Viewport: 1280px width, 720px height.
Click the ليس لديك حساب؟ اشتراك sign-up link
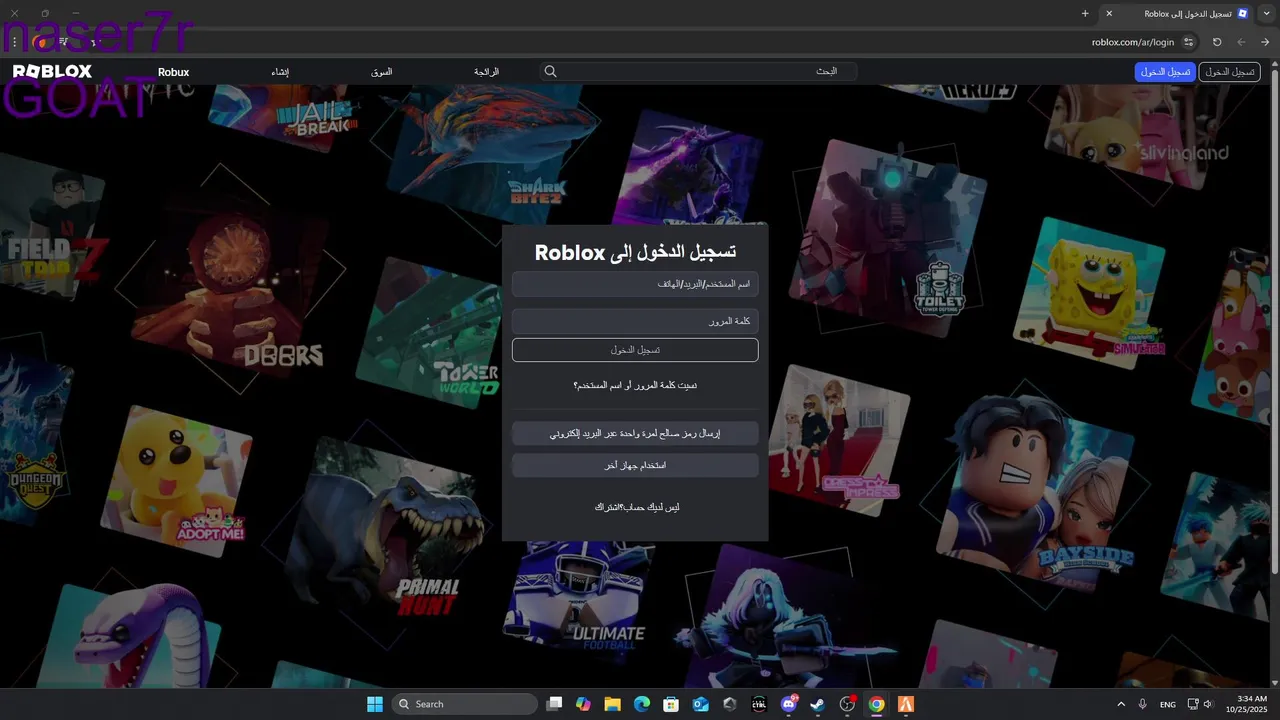637,508
